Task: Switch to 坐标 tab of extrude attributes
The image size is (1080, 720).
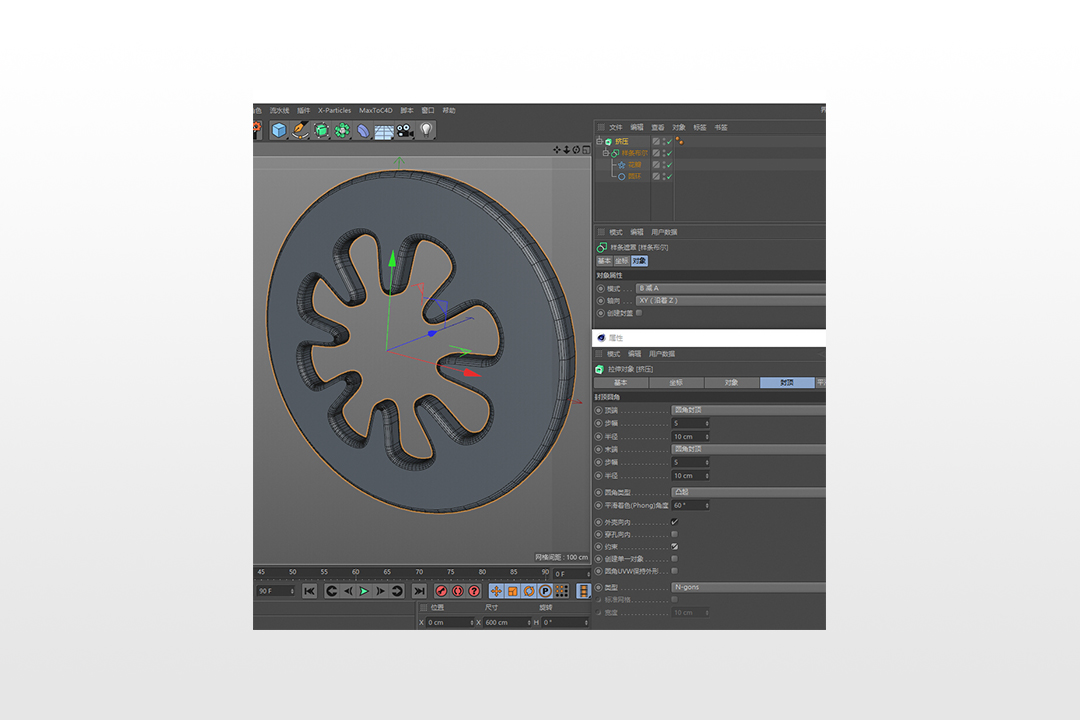Action: coord(676,382)
